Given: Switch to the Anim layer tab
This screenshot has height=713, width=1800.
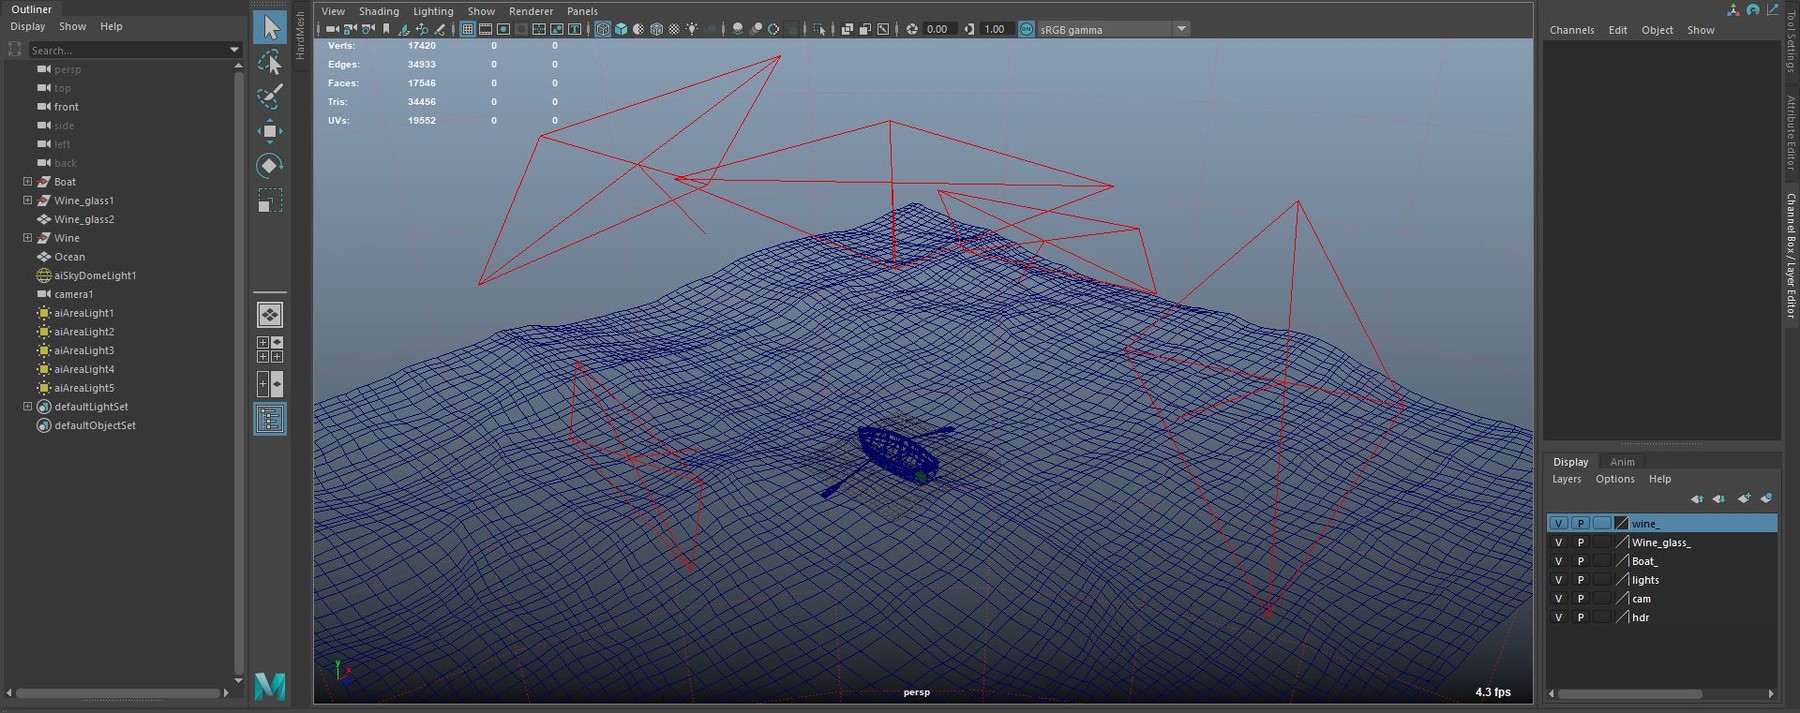Looking at the screenshot, I should pos(1622,462).
